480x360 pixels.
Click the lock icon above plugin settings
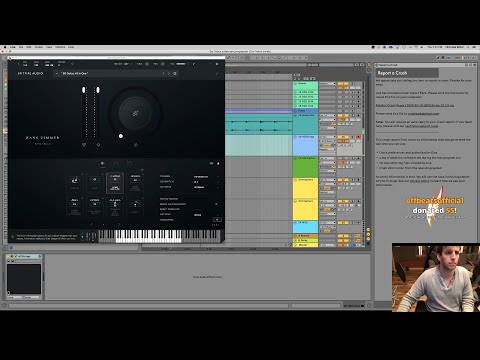click(x=218, y=163)
